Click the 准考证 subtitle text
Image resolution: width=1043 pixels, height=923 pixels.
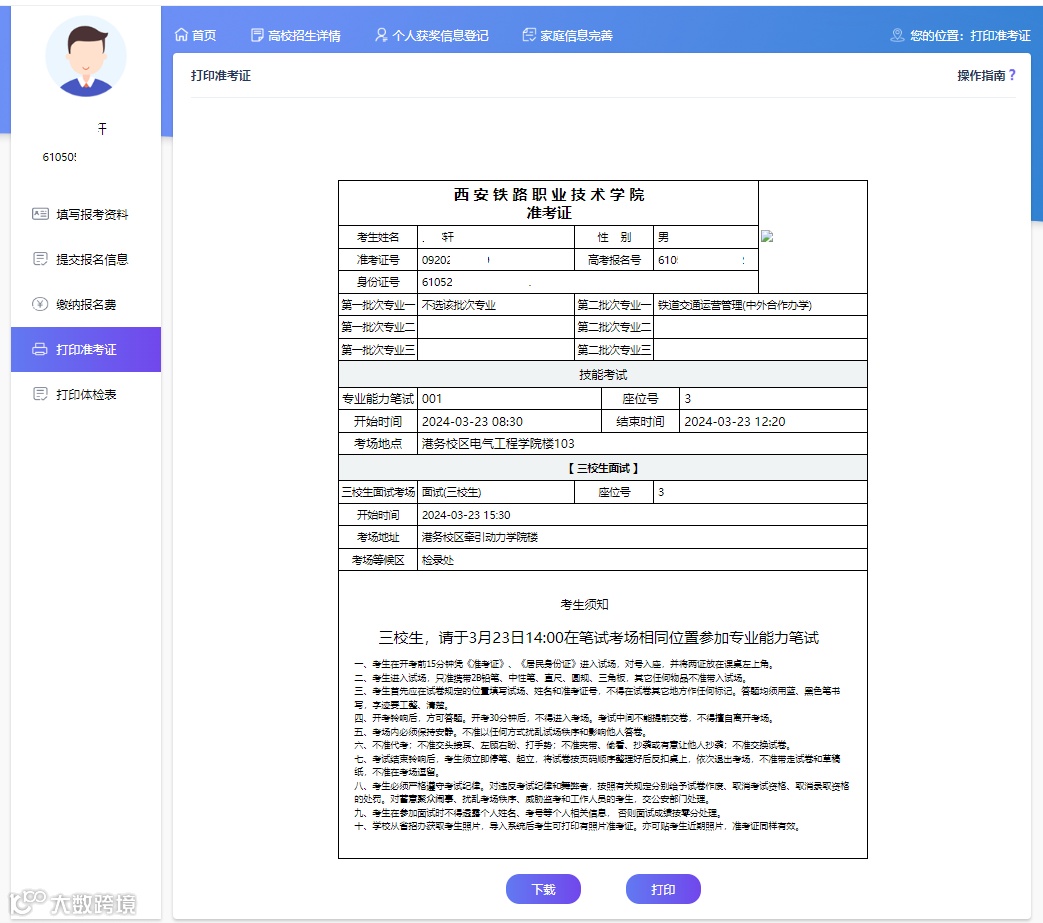tap(549, 213)
